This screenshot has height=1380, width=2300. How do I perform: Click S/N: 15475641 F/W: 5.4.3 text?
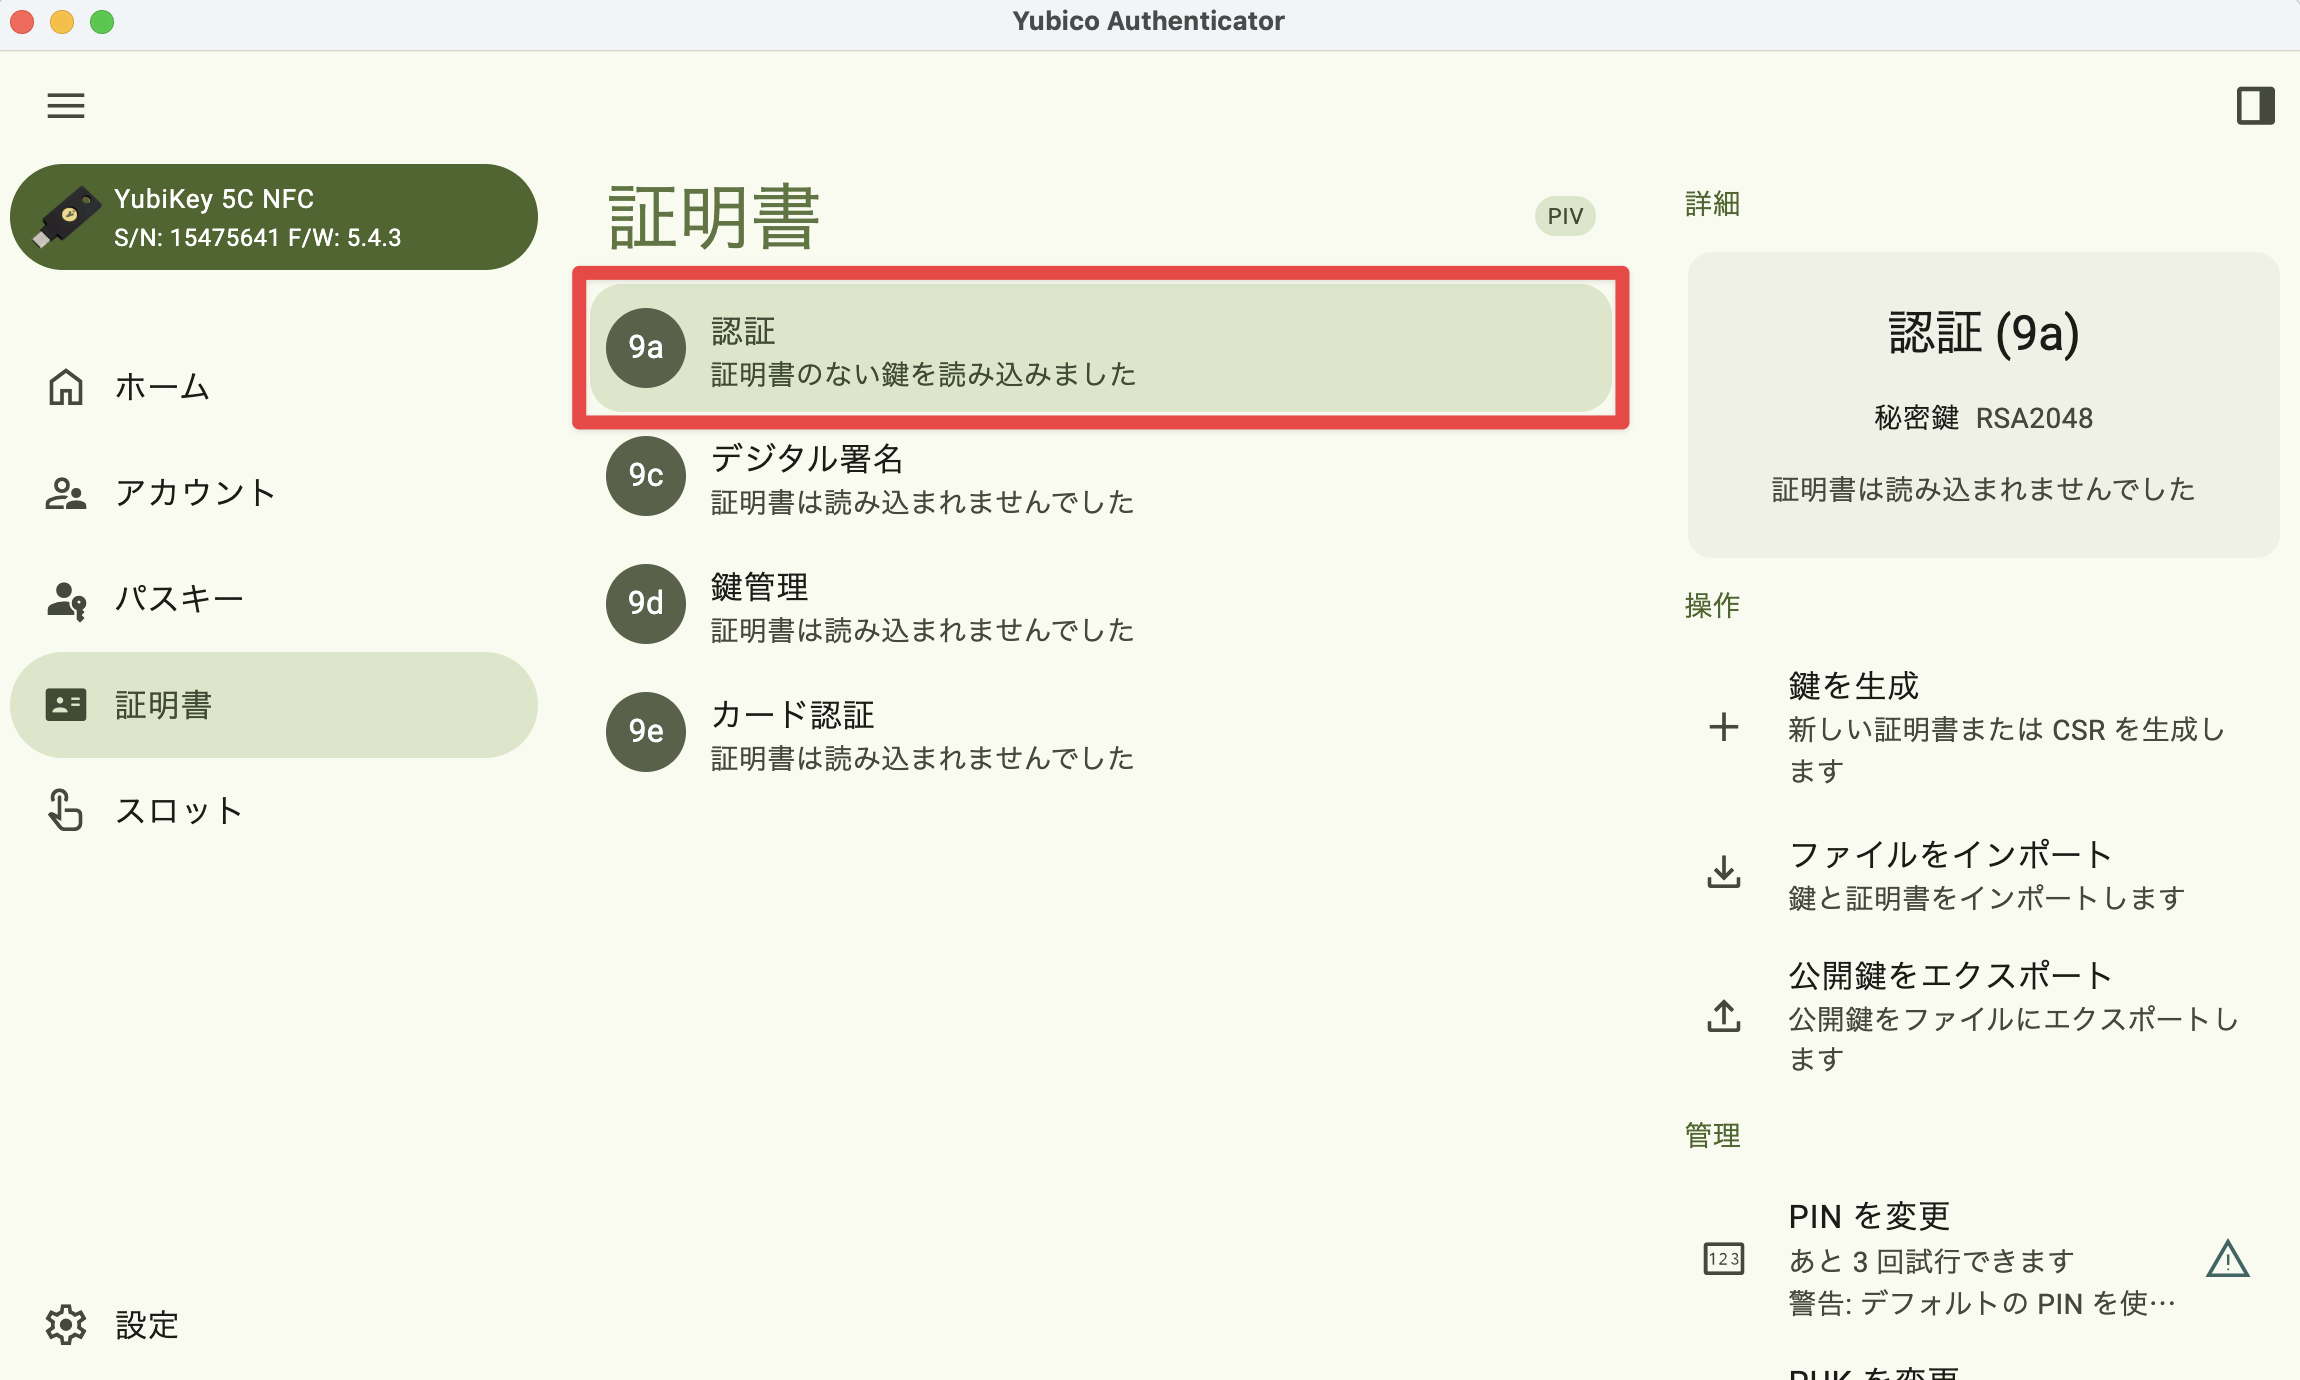tap(258, 238)
